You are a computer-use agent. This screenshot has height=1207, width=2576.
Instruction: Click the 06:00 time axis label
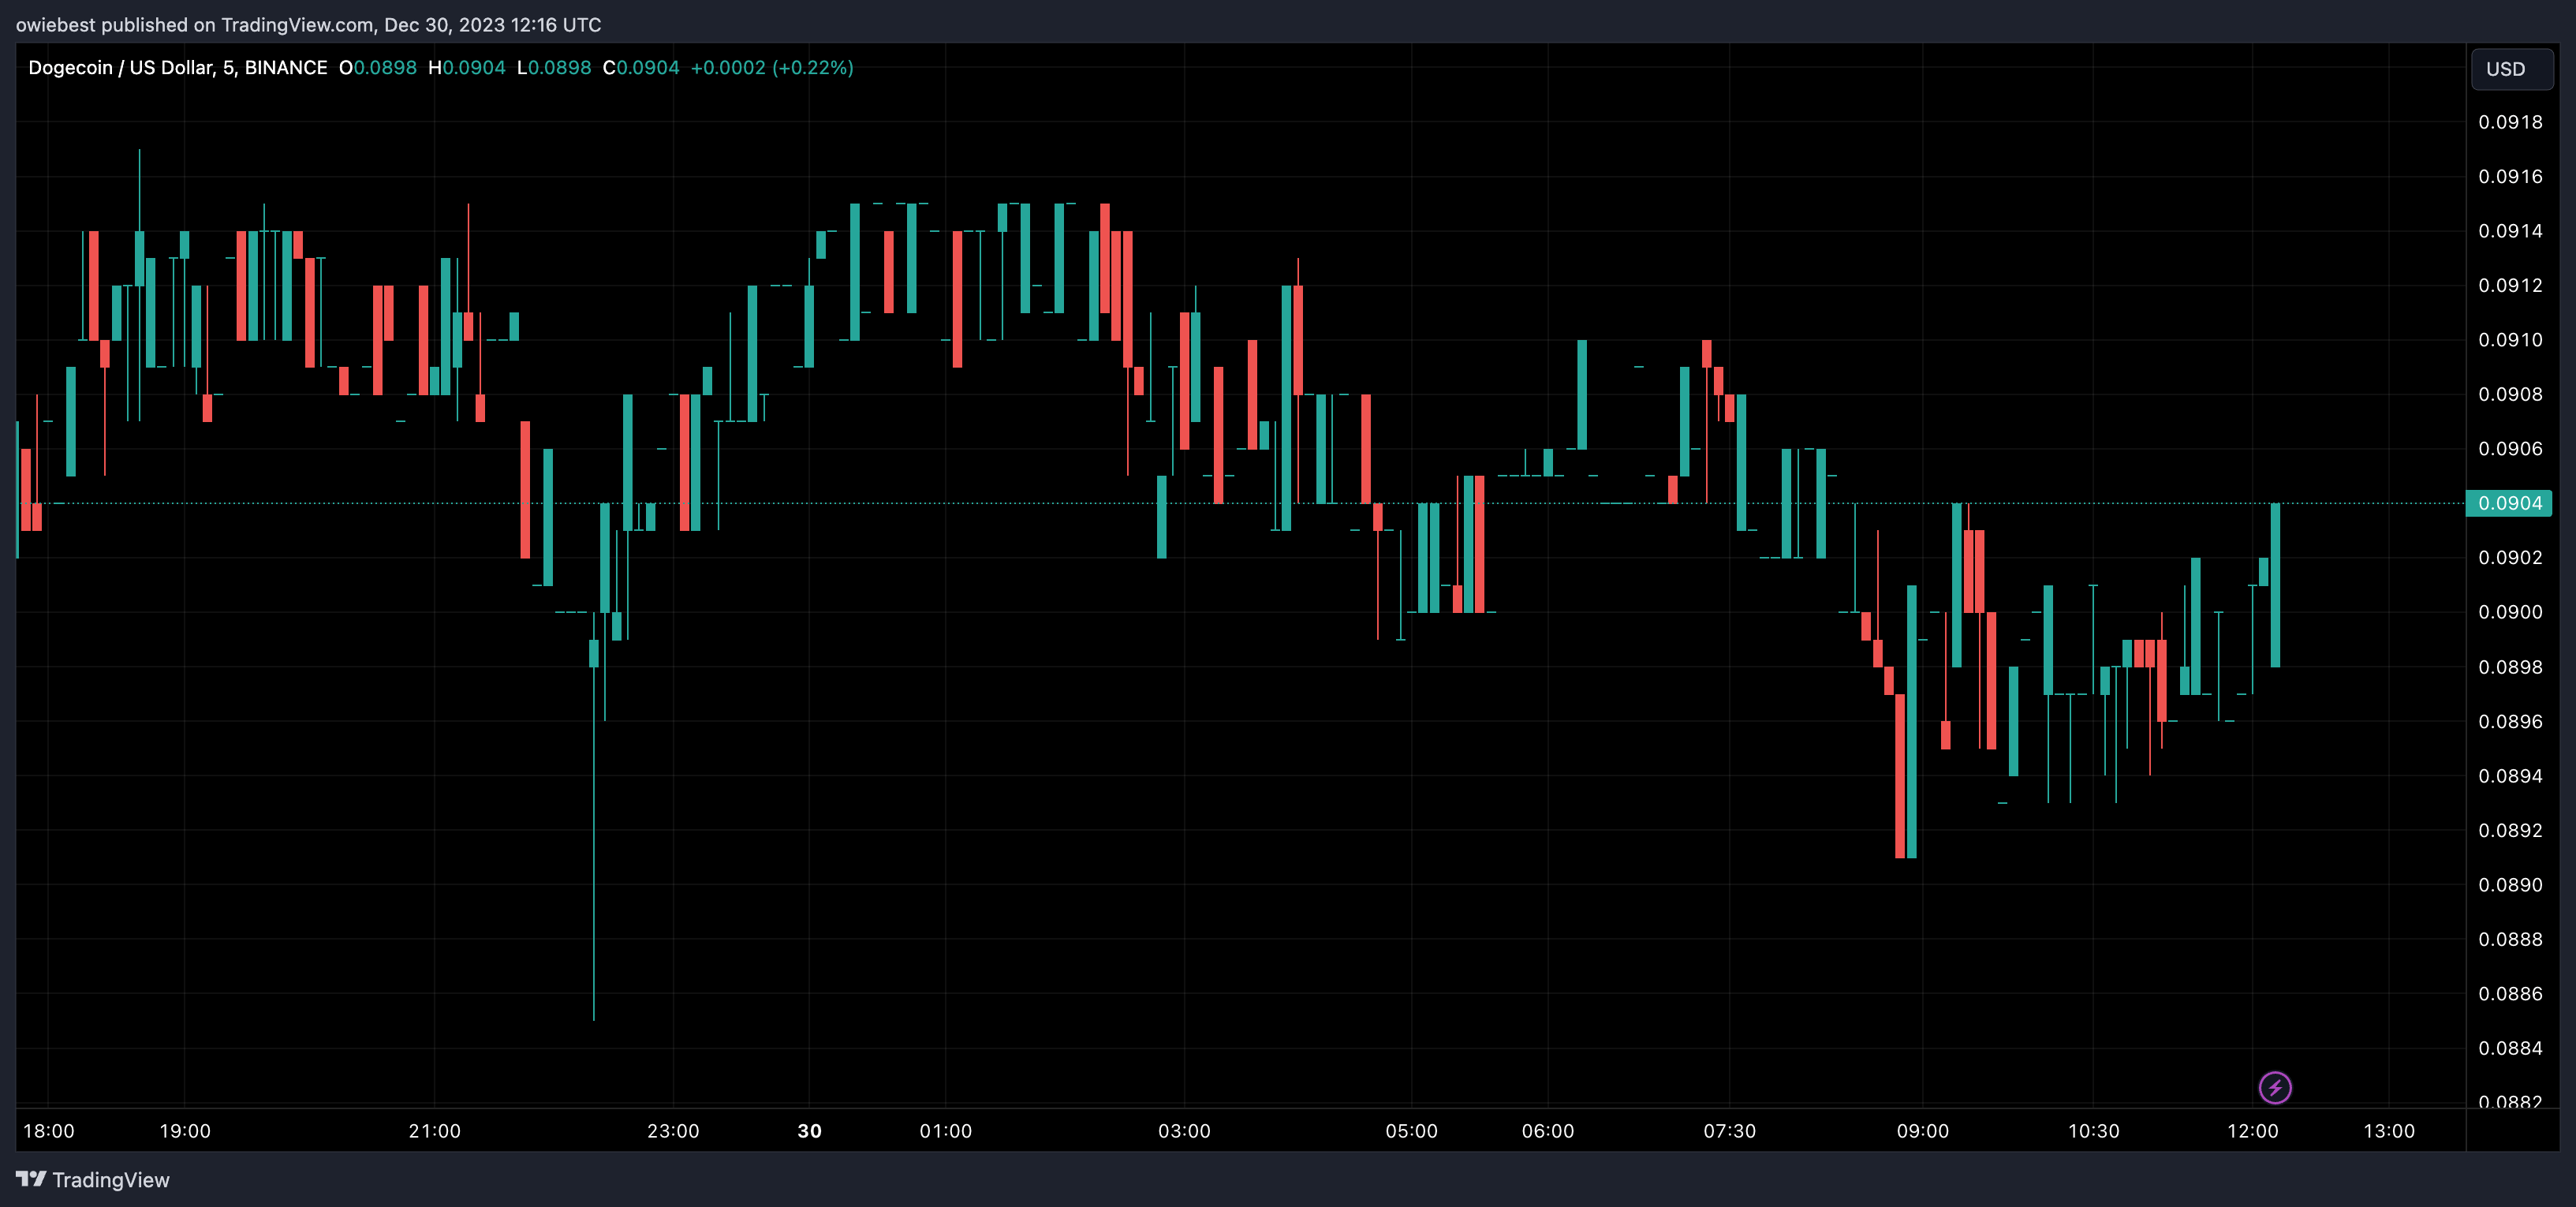click(1547, 1131)
